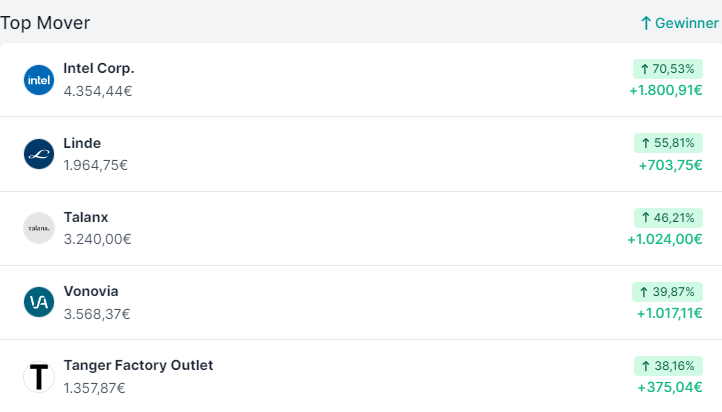The image size is (722, 412).
Task: Click the Tanger Factory Outlet logo
Action: pos(38,376)
